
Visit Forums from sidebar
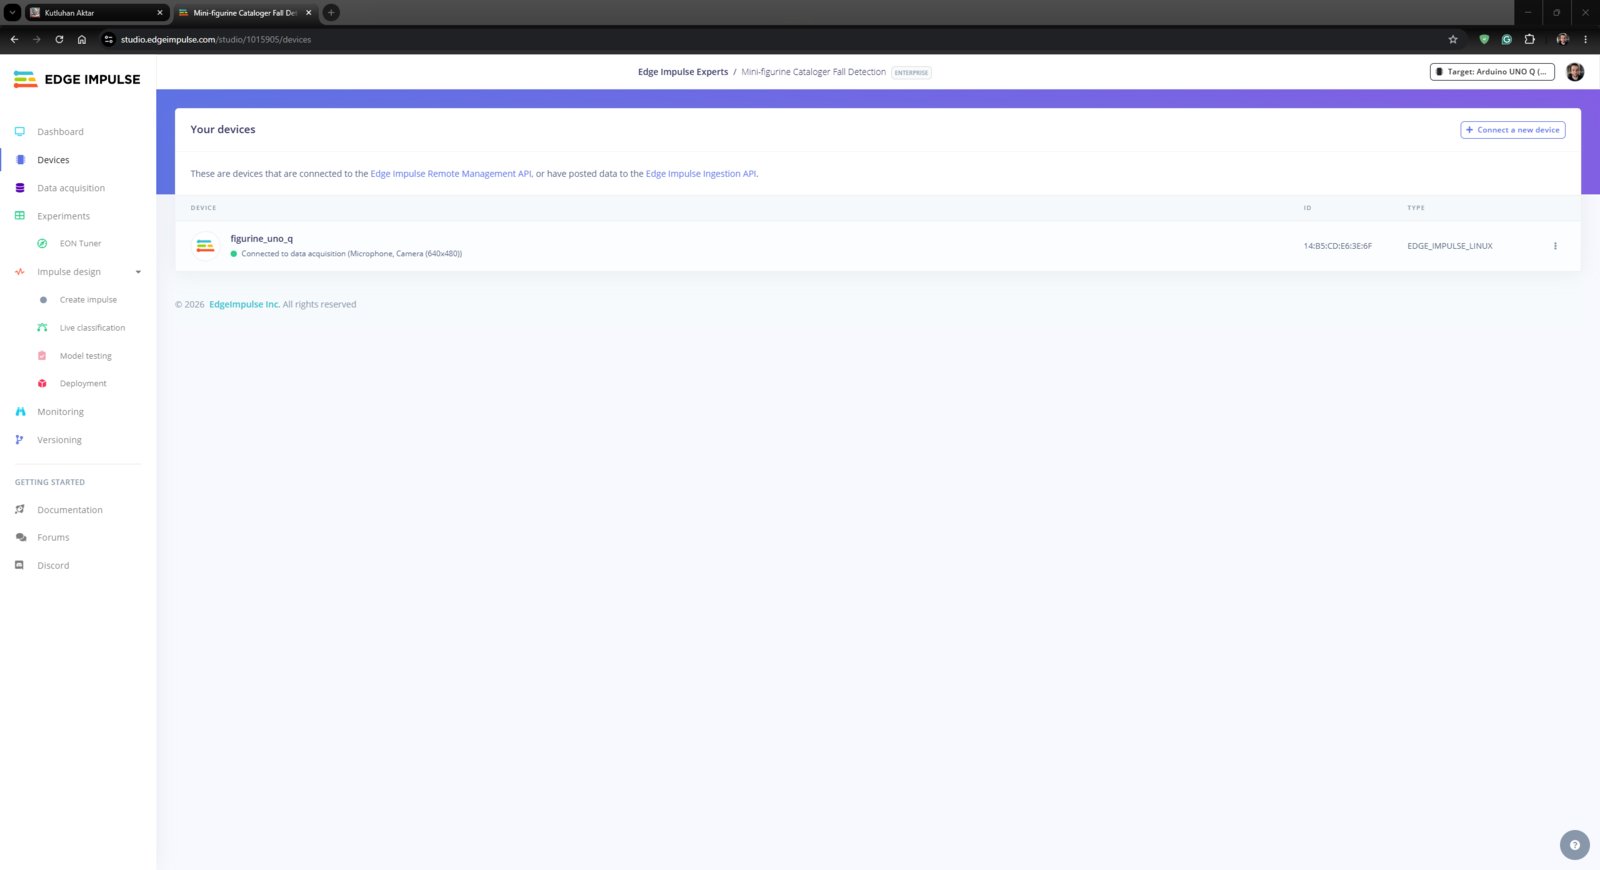point(53,538)
